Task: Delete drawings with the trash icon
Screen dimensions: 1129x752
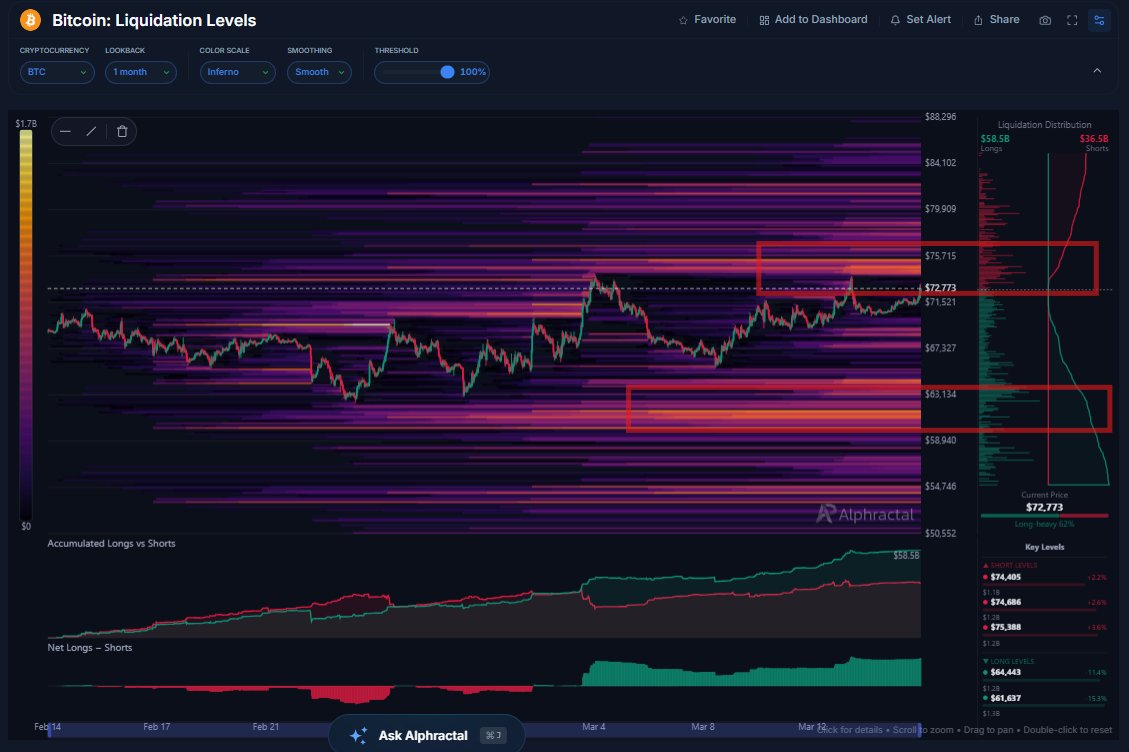Action: 122,132
